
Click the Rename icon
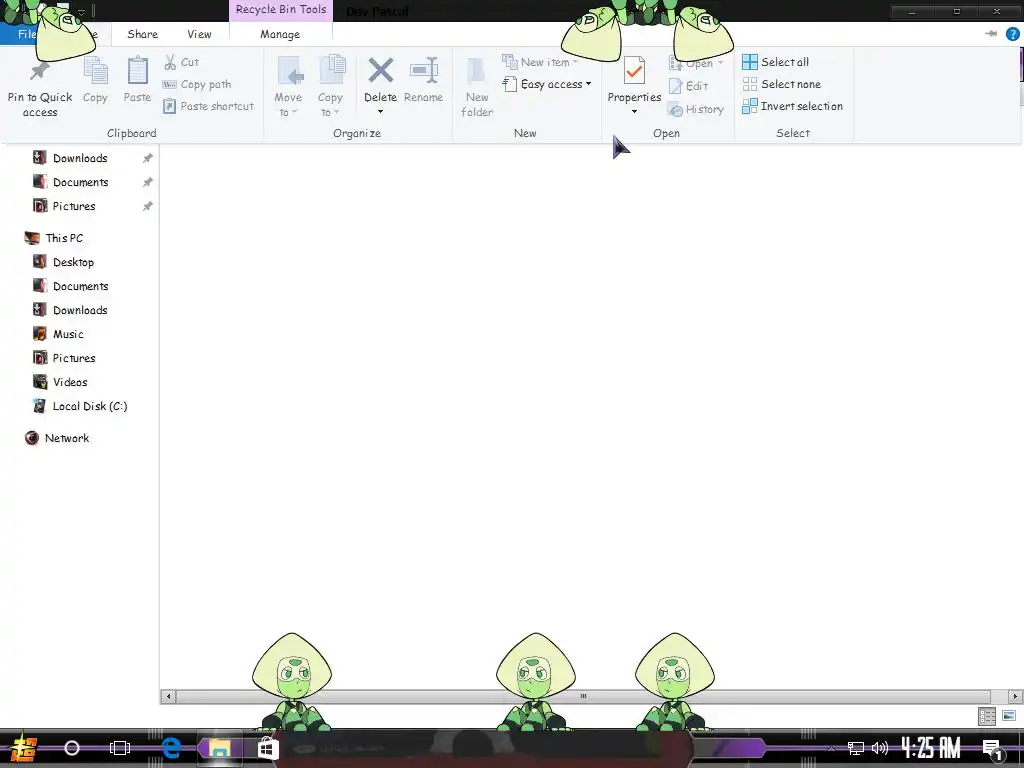(x=423, y=71)
